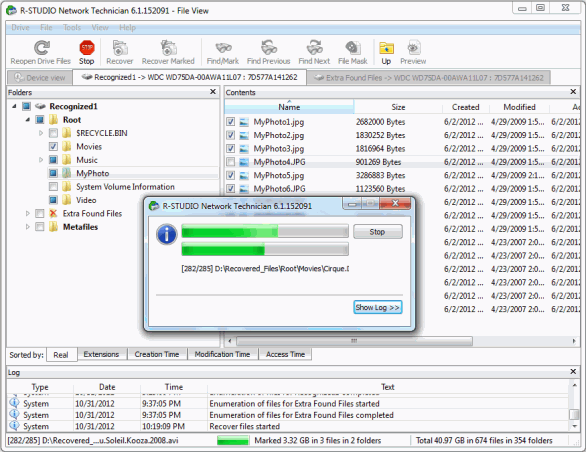Close the Folders panel
Image resolution: width=586 pixels, height=452 pixels.
[213, 92]
